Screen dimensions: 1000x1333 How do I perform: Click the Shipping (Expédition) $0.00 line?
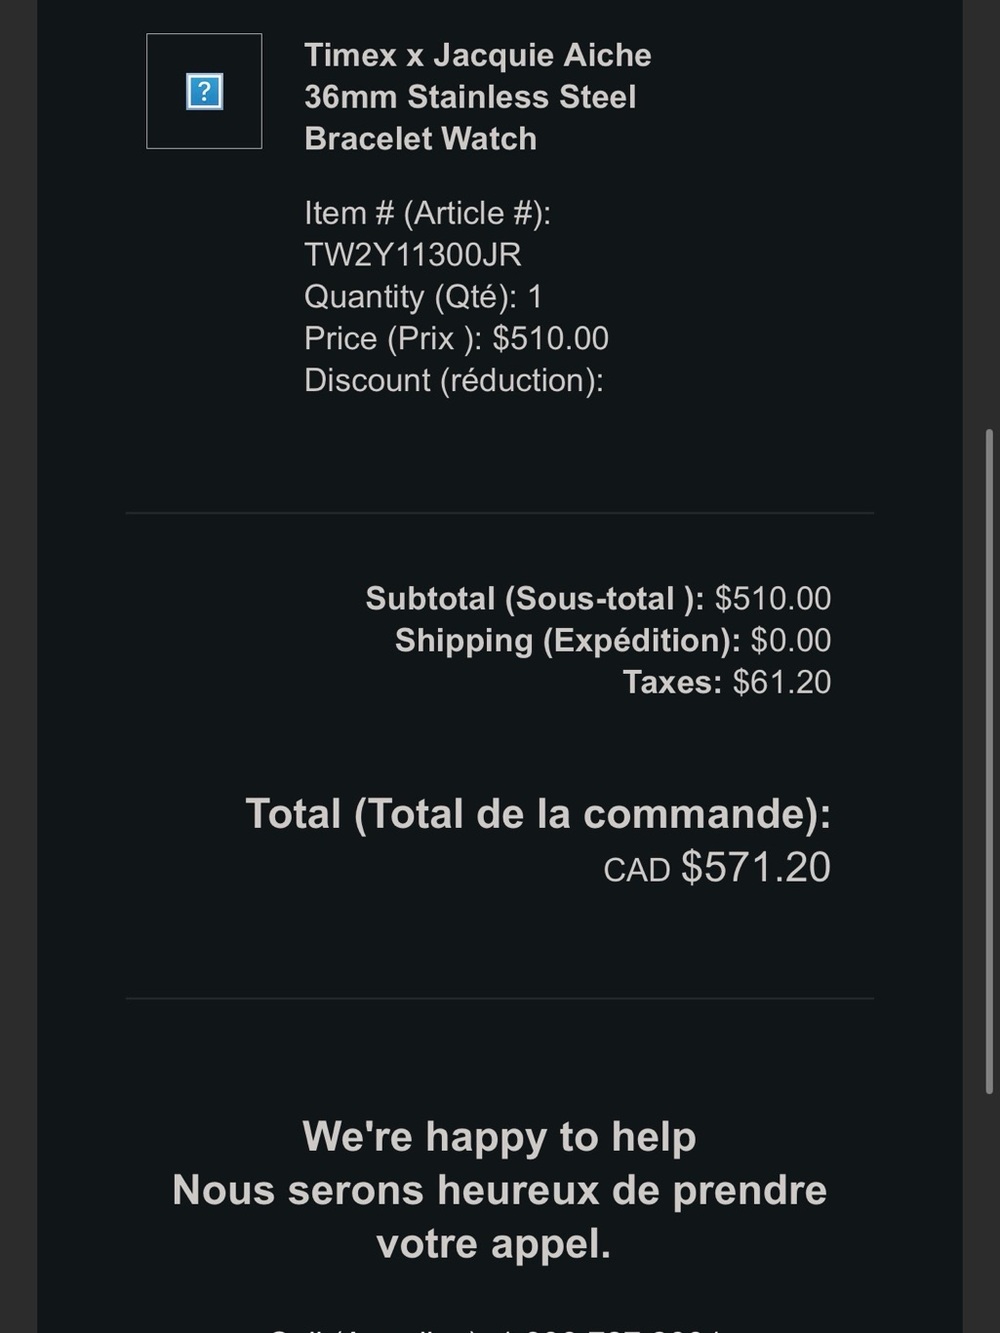[x=613, y=641]
